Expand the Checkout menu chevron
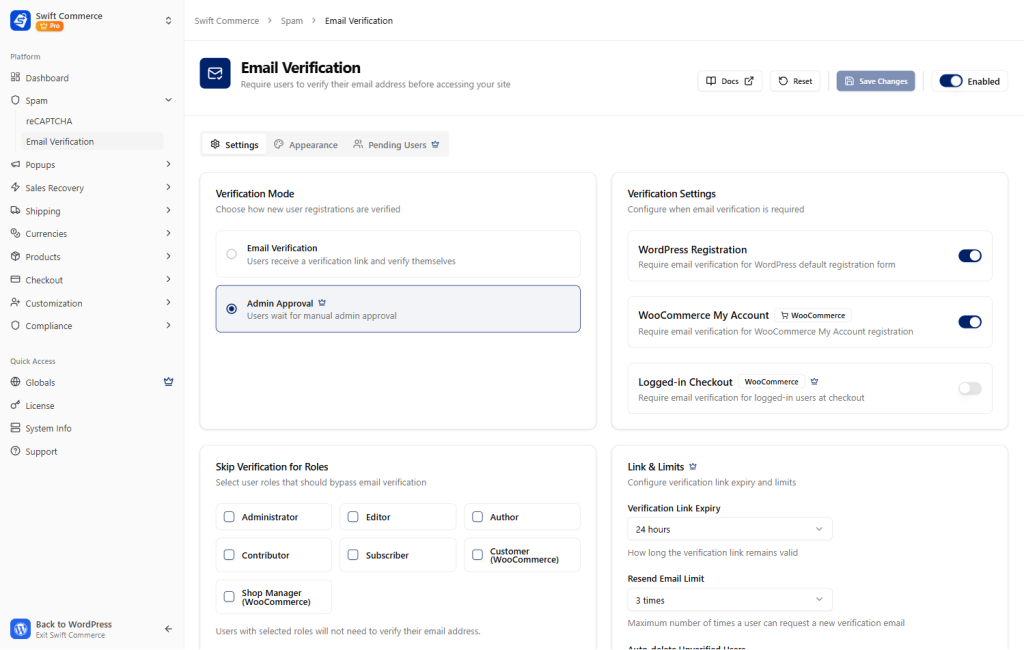1024x650 pixels. (x=168, y=280)
